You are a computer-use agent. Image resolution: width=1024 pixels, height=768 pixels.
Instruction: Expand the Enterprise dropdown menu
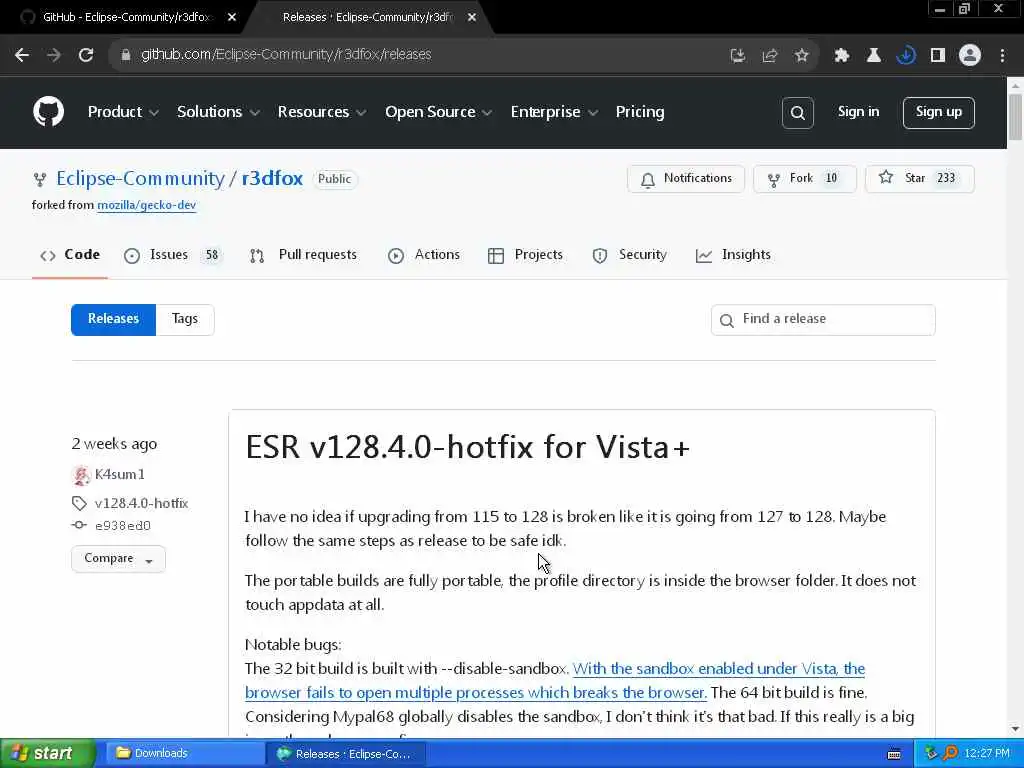click(554, 112)
